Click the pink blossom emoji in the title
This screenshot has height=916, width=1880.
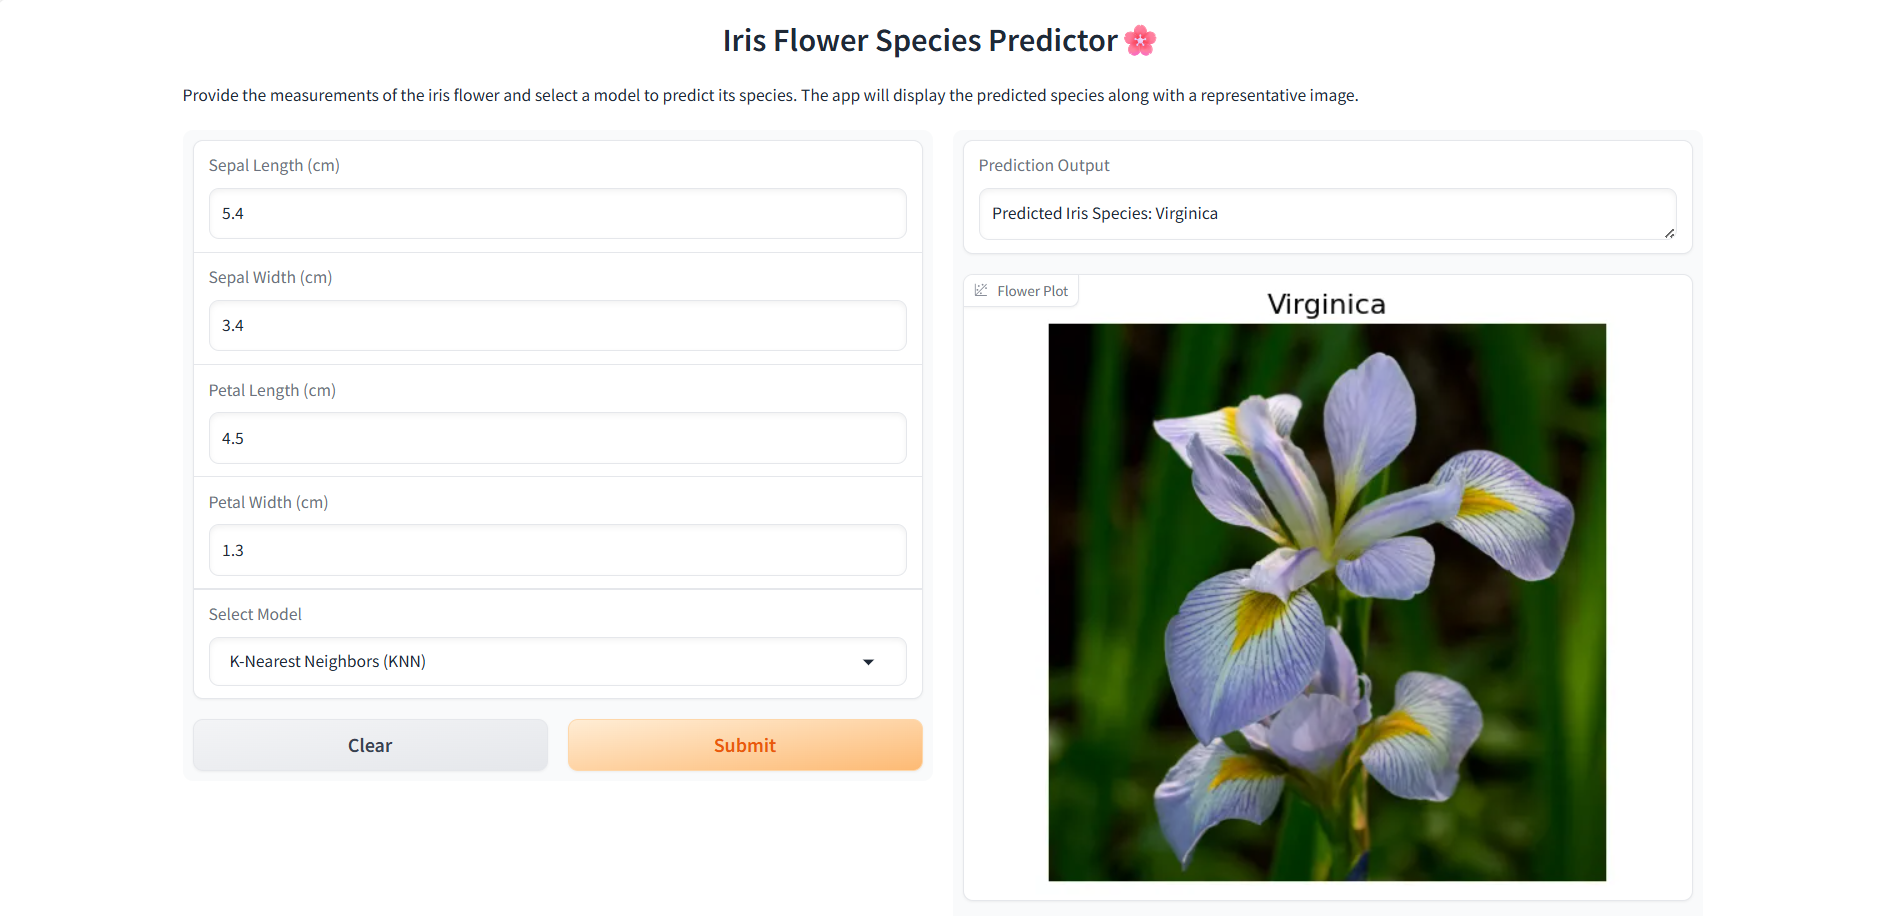click(x=1140, y=41)
